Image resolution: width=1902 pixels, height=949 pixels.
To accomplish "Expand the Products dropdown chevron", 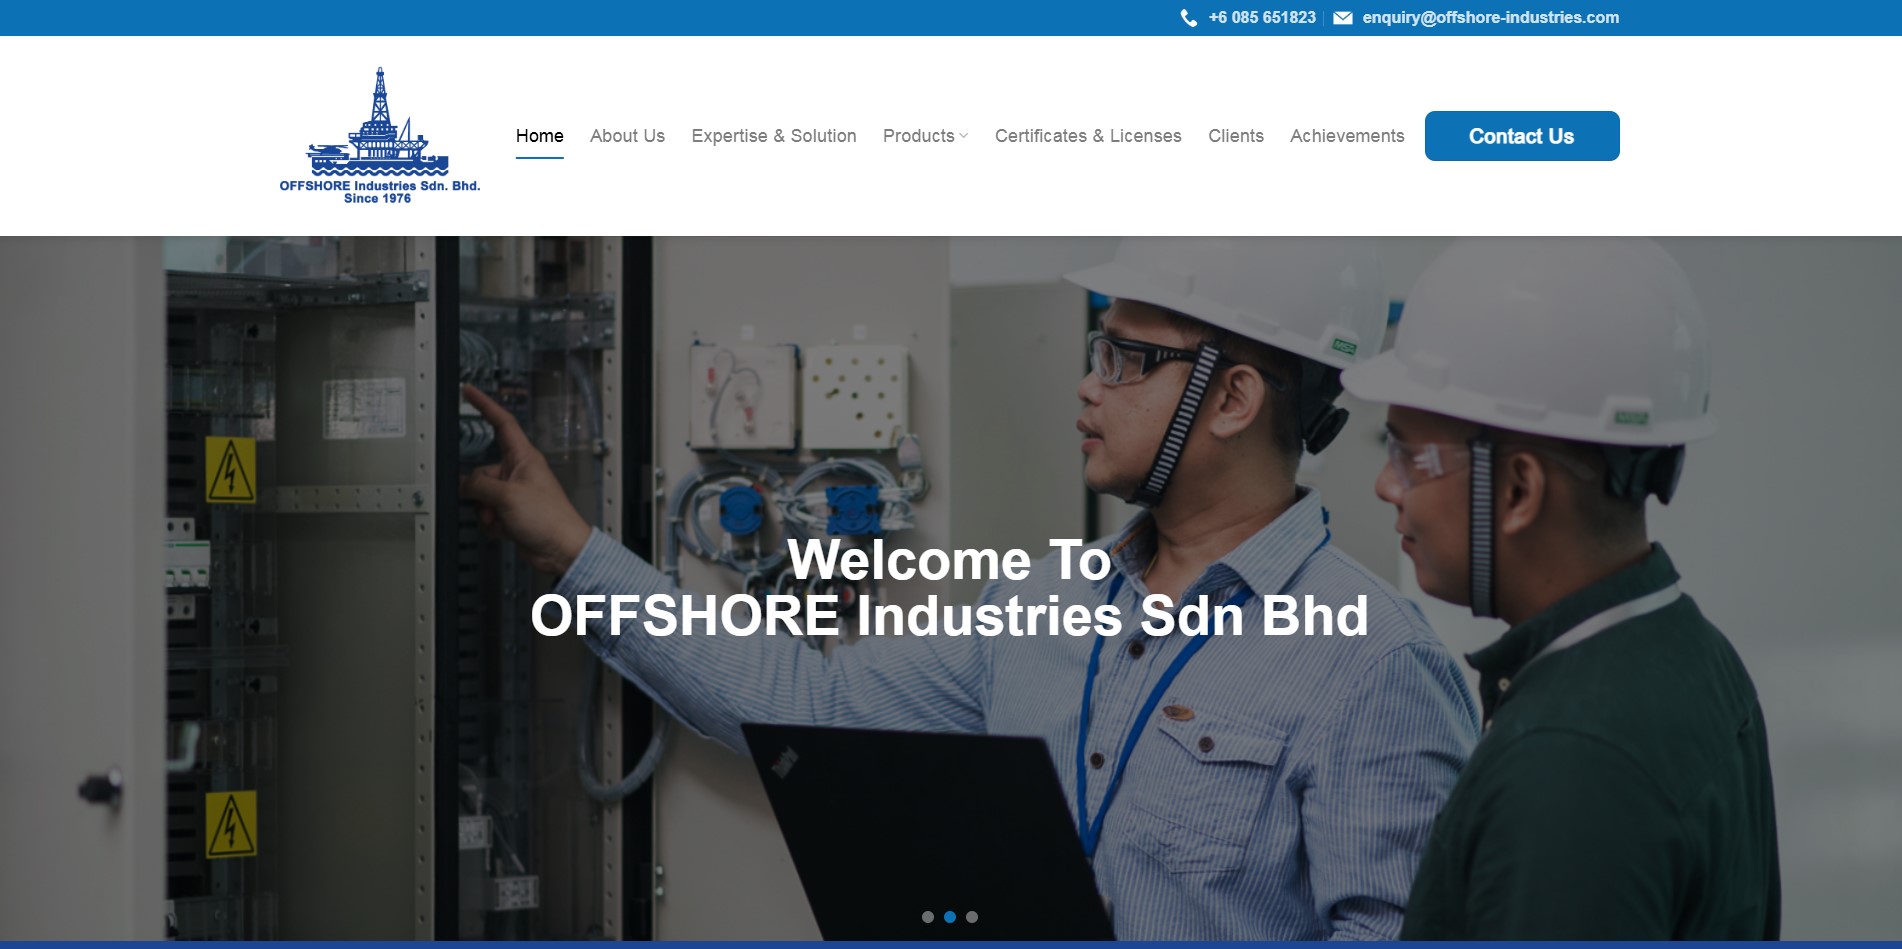I will coord(964,136).
